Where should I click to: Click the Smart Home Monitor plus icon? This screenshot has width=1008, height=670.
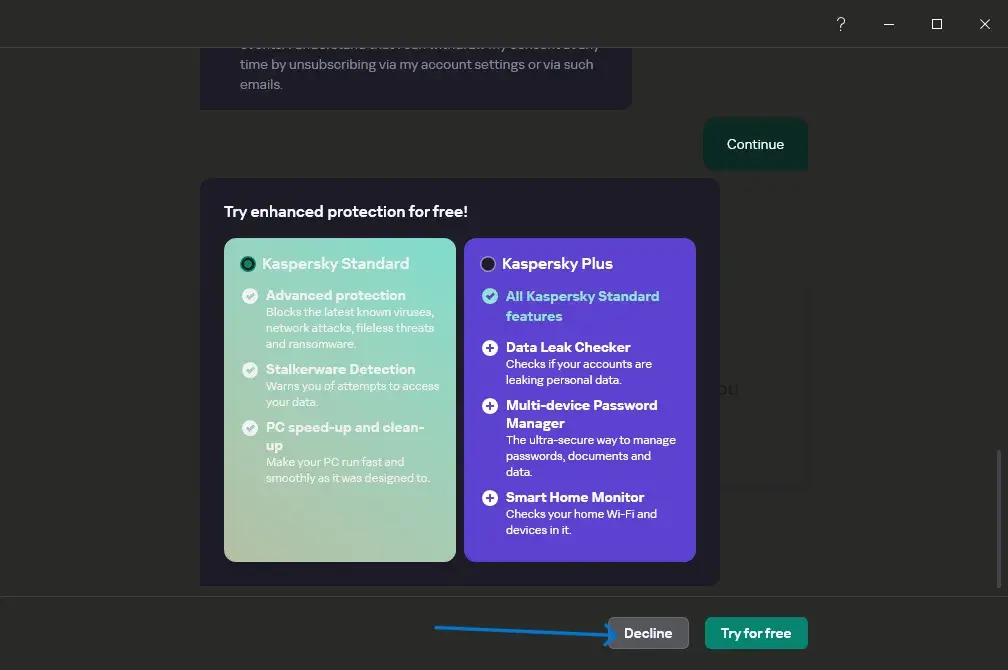pyautogui.click(x=490, y=498)
